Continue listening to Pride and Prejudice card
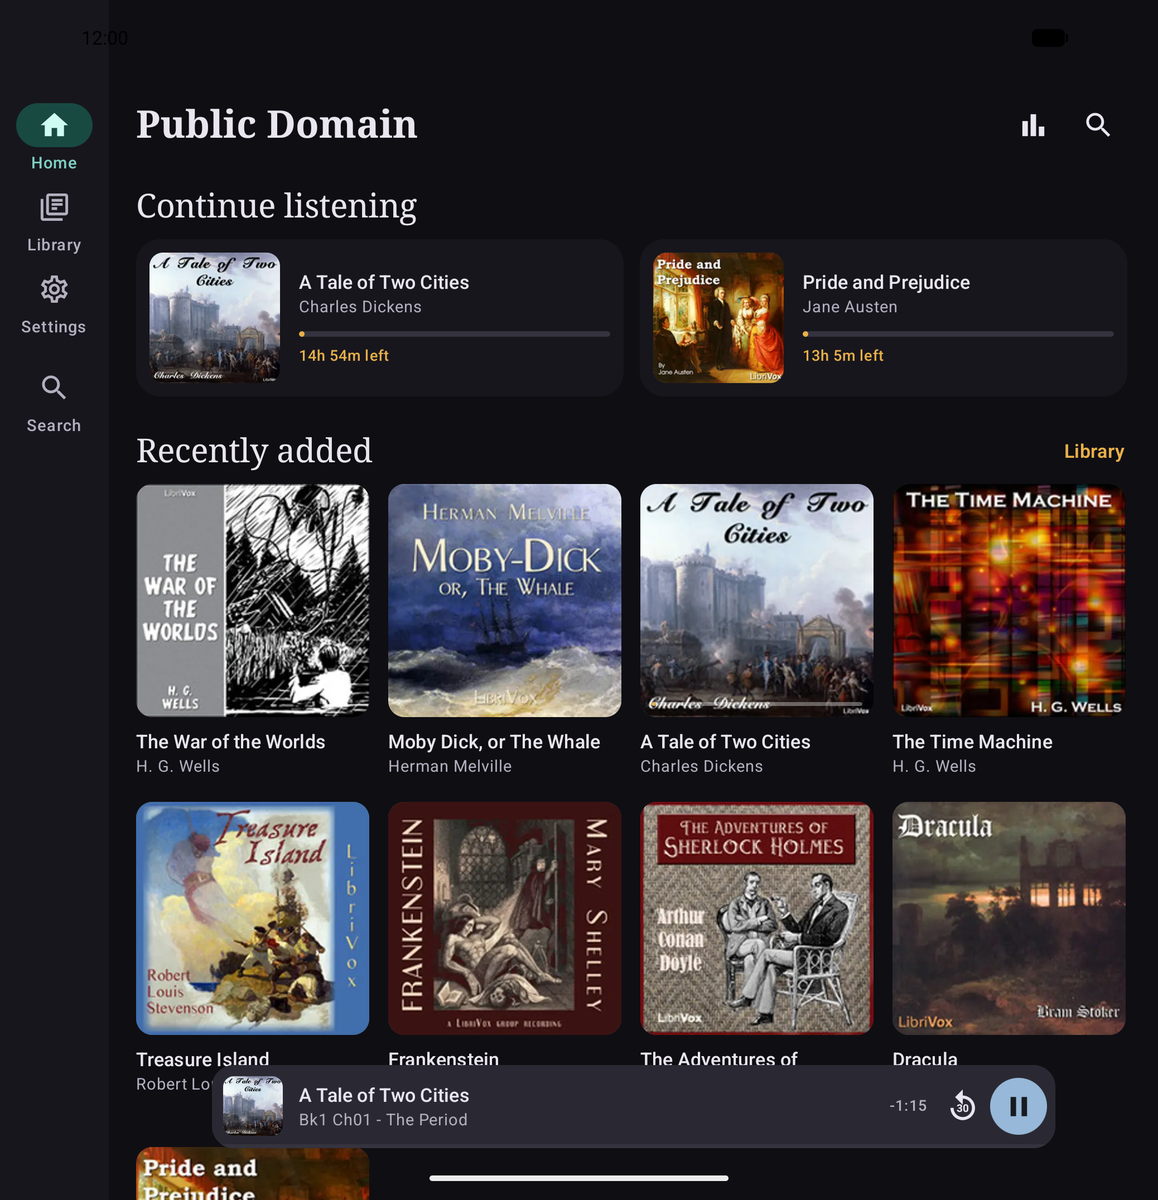The image size is (1158, 1200). coord(883,318)
